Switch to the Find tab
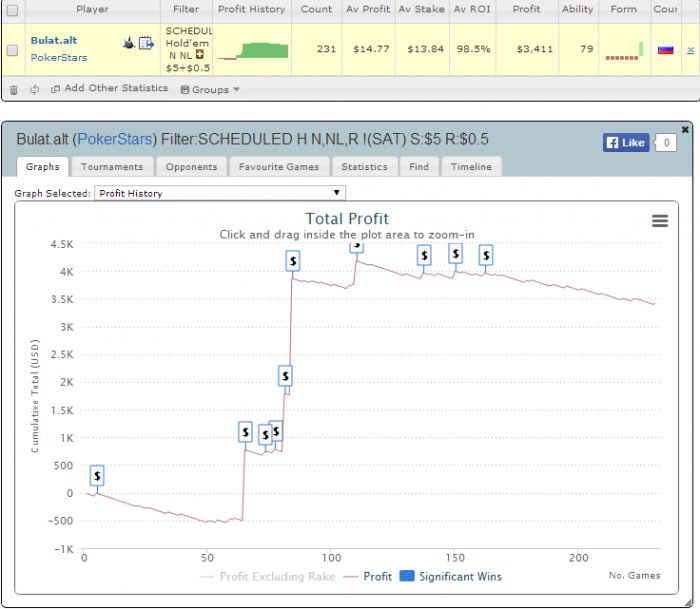Viewport: 700px width, 609px height. point(419,167)
